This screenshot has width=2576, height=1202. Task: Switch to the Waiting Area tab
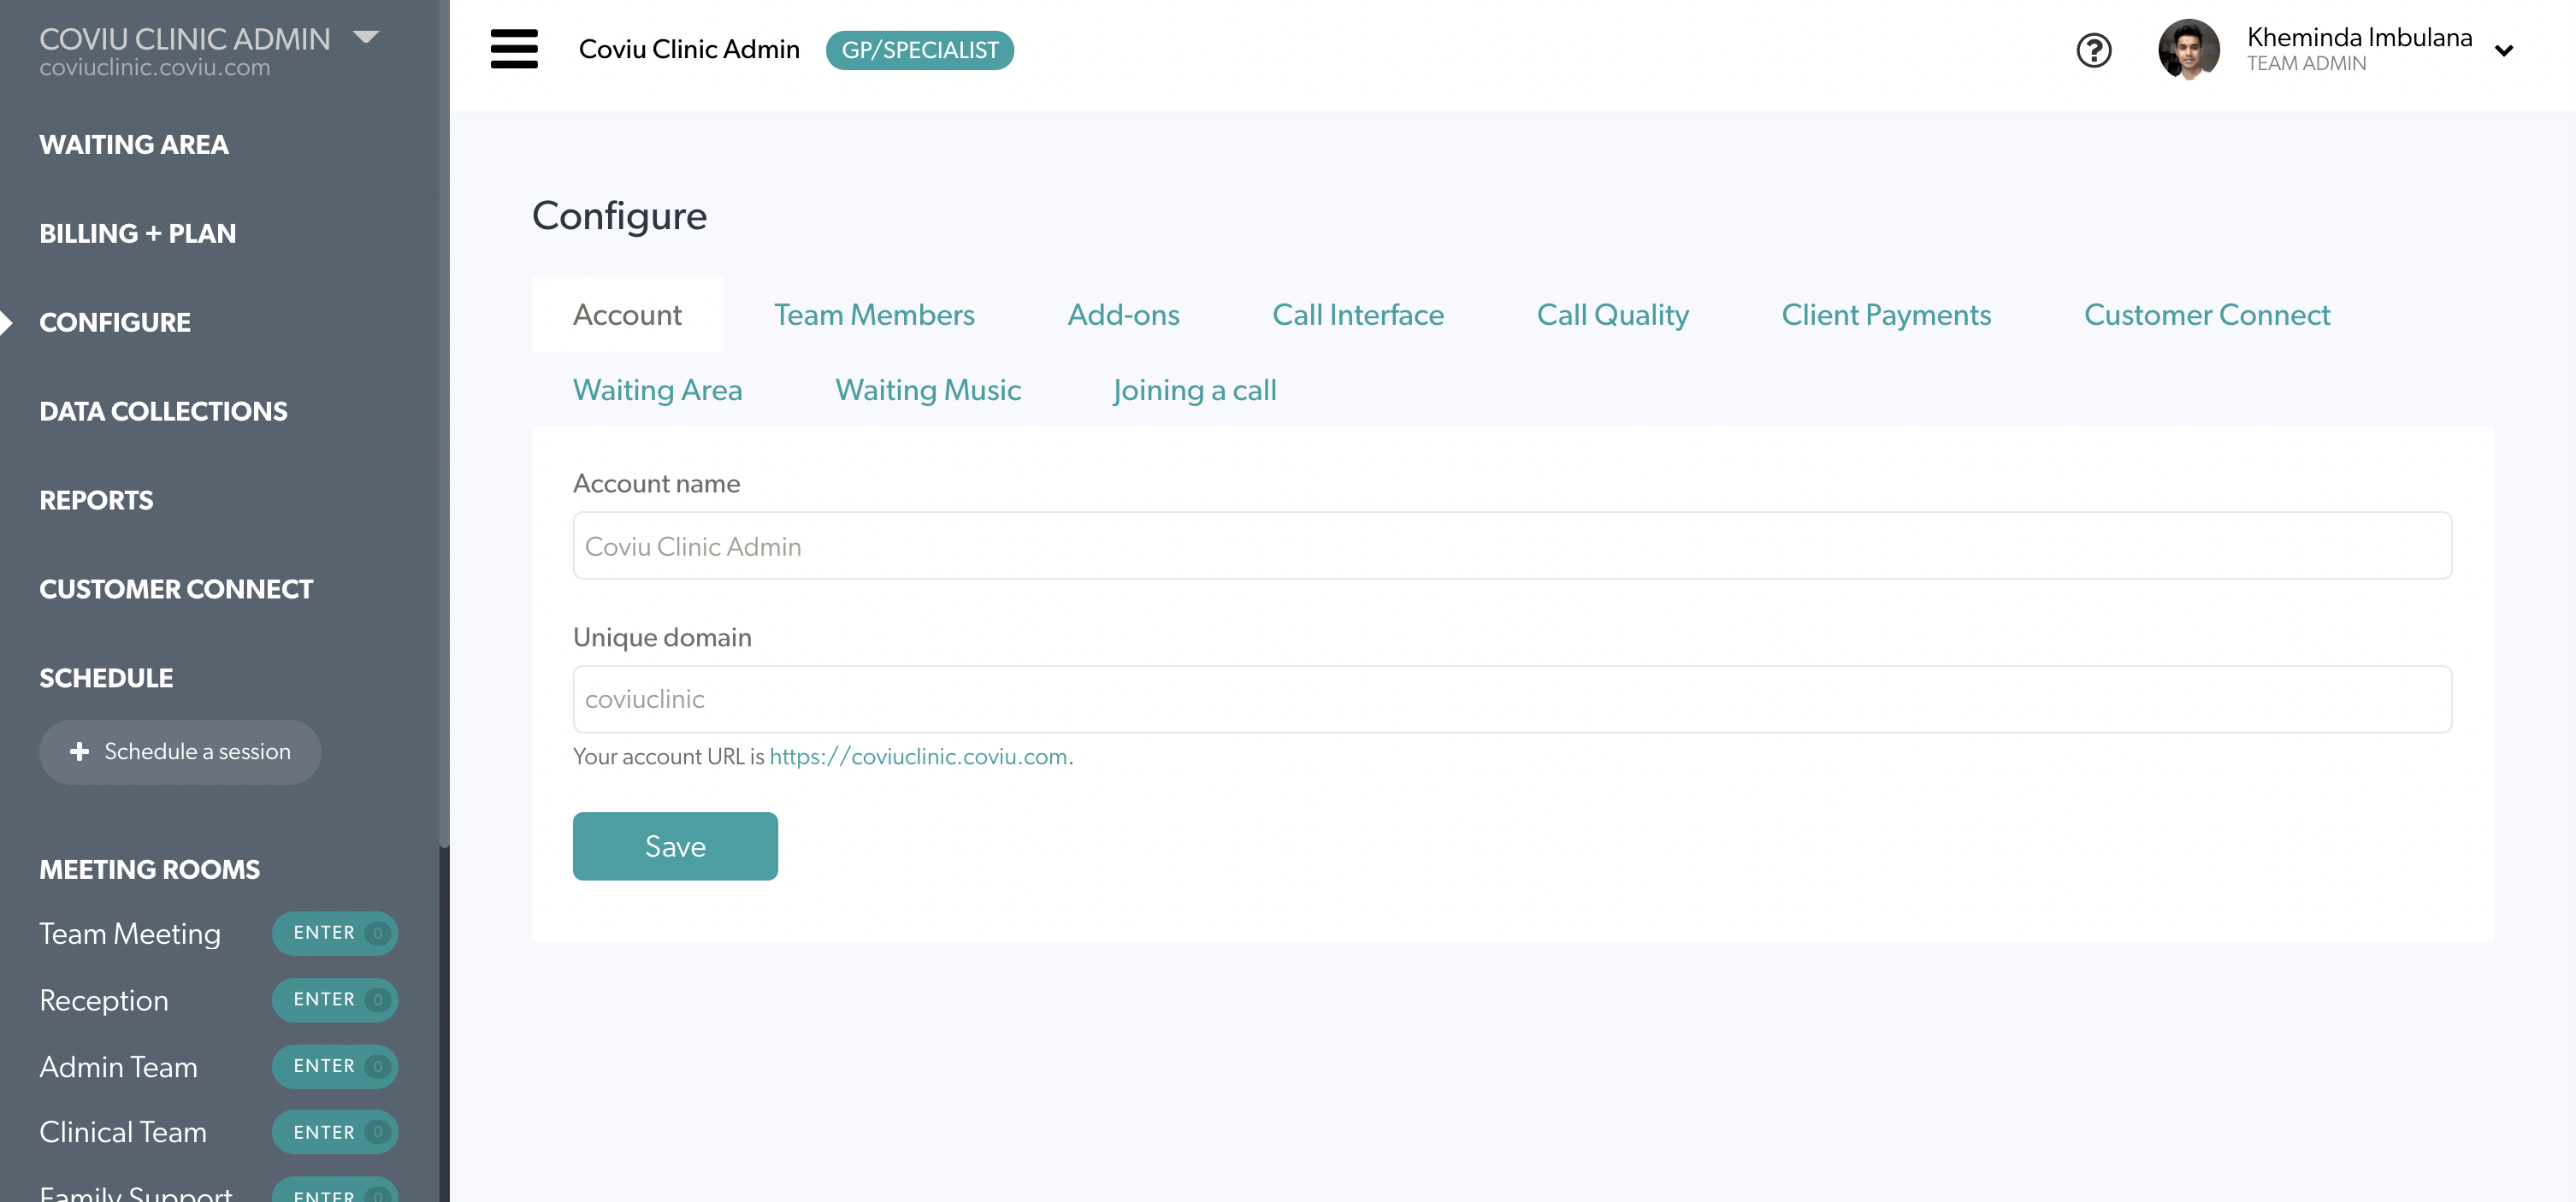(x=657, y=390)
